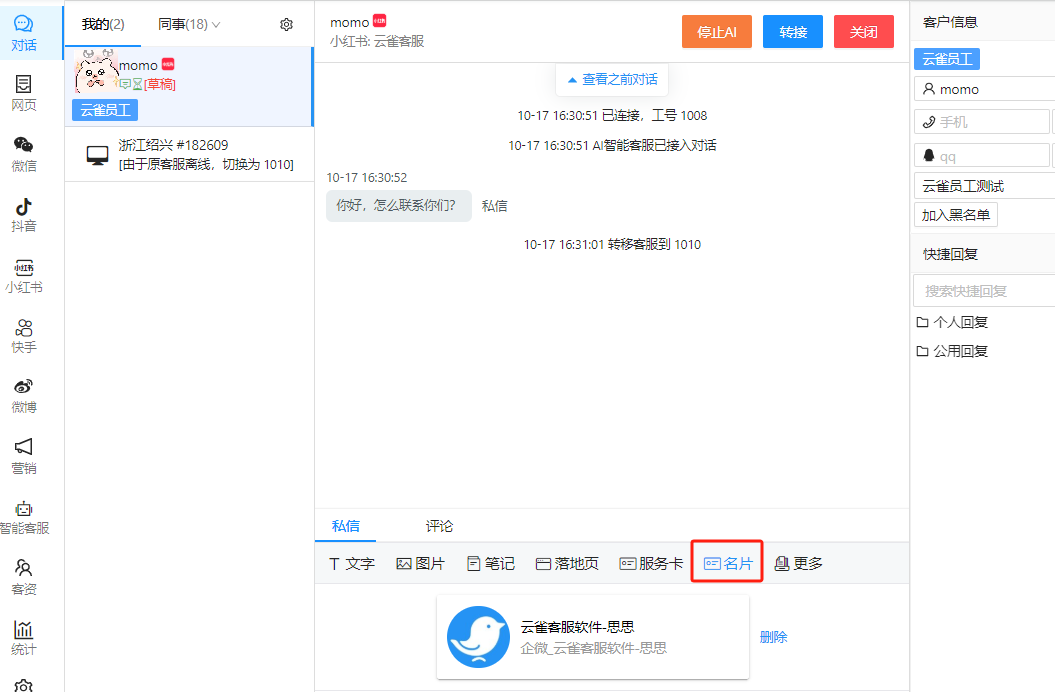Switch to the 评论 tab

coord(439,525)
